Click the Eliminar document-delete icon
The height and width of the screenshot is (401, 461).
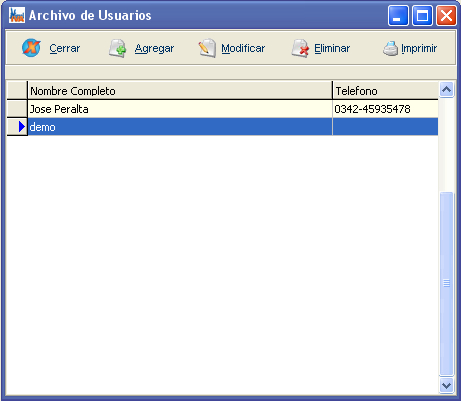click(300, 48)
